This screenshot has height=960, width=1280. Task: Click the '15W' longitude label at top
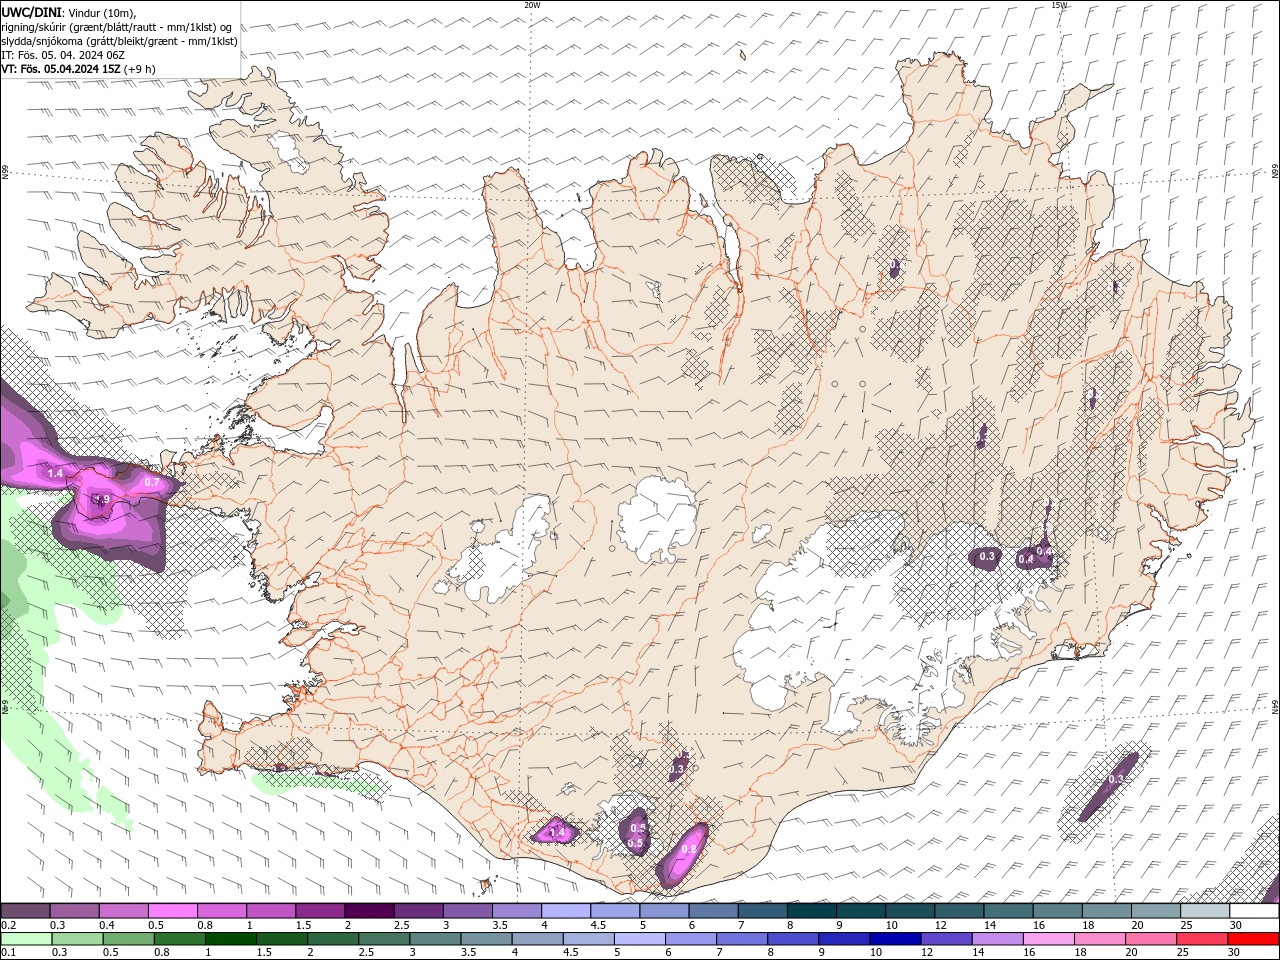click(x=1059, y=5)
